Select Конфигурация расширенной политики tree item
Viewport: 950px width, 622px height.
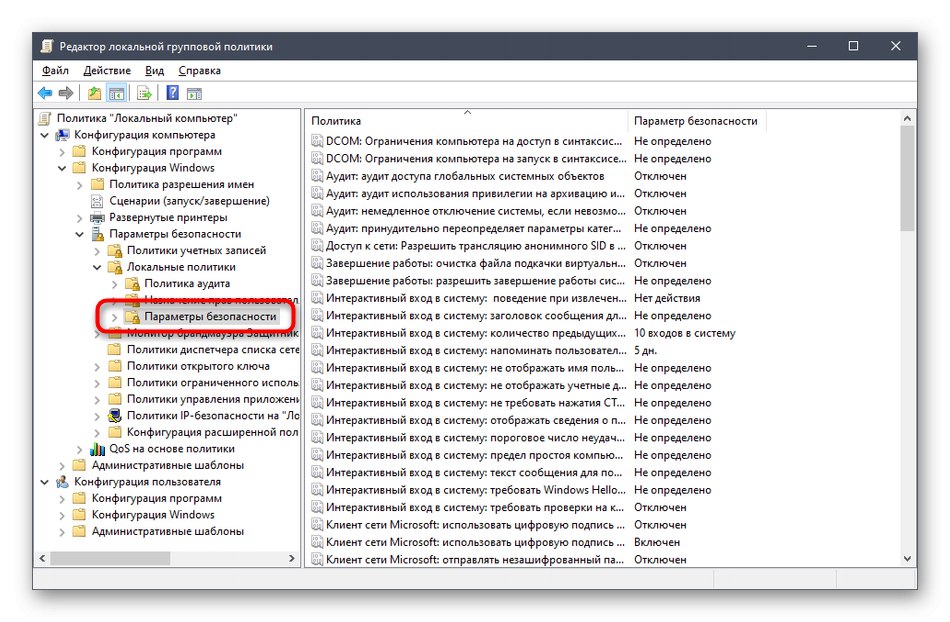pyautogui.click(x=213, y=432)
